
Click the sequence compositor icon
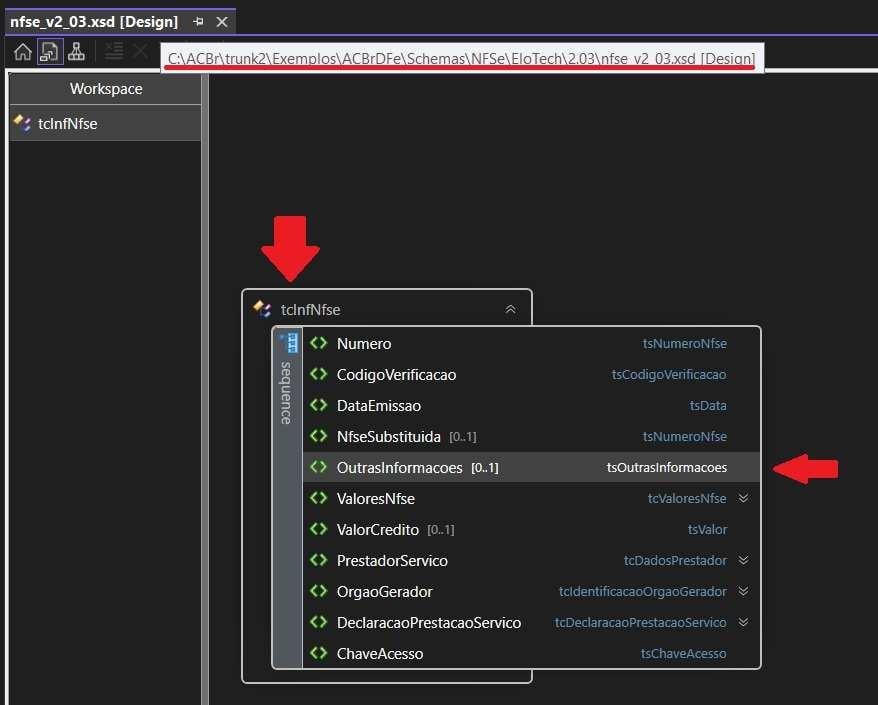pyautogui.click(x=291, y=343)
